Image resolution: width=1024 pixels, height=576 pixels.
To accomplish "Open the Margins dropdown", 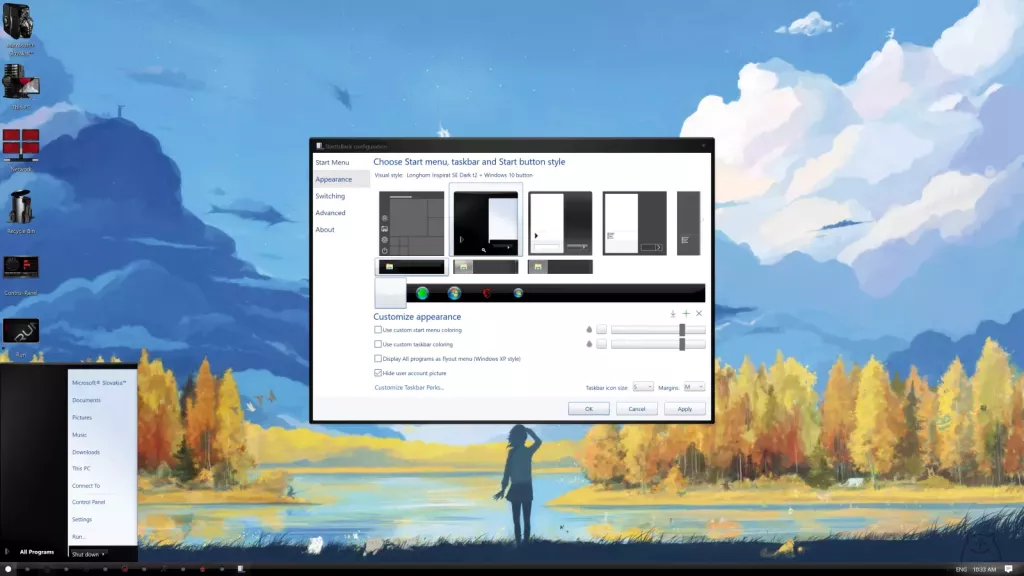I will click(692, 387).
